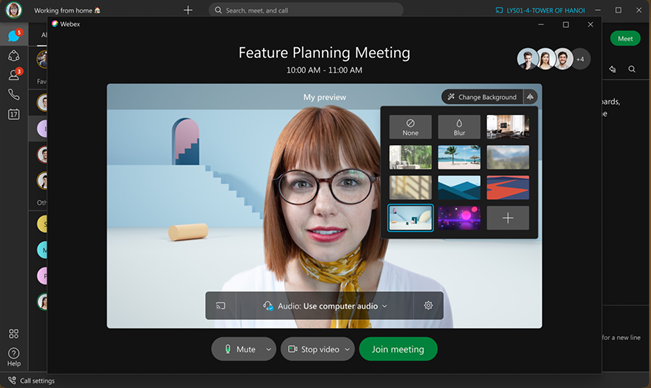The height and width of the screenshot is (388, 651).
Task: Expand the Mute options arrow
Action: coord(269,349)
